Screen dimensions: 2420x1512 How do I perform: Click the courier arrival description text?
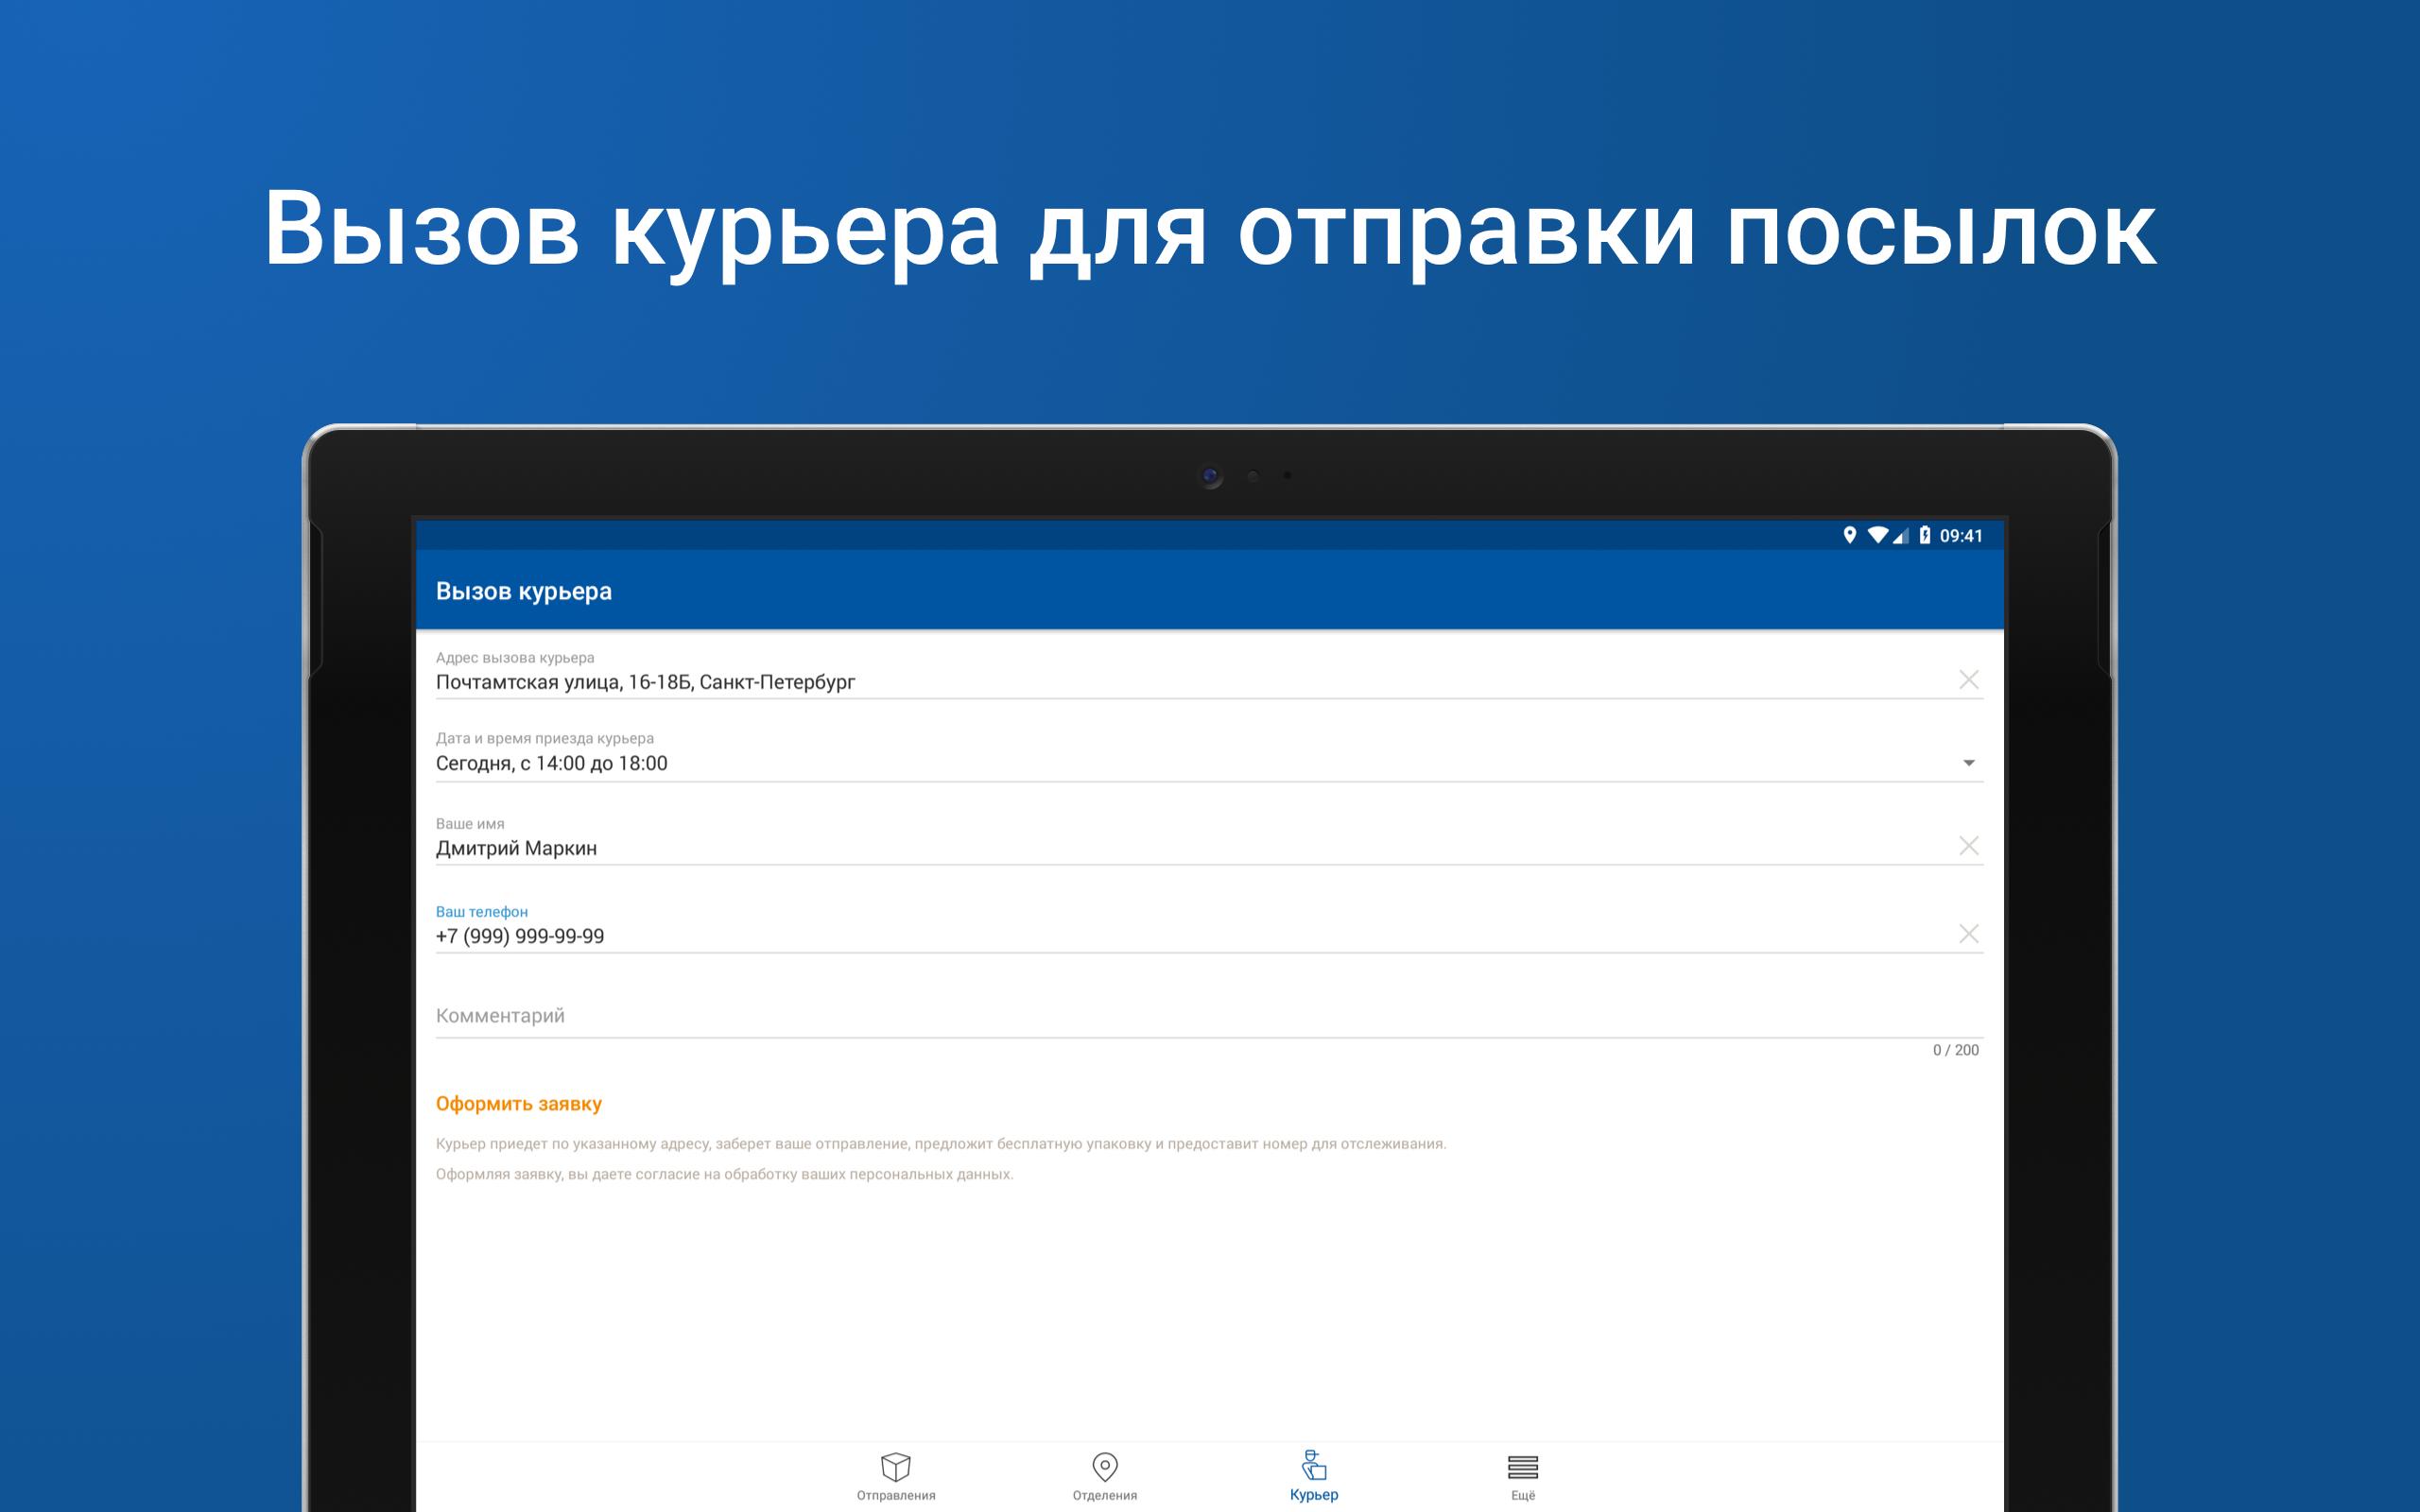pyautogui.click(x=940, y=1144)
